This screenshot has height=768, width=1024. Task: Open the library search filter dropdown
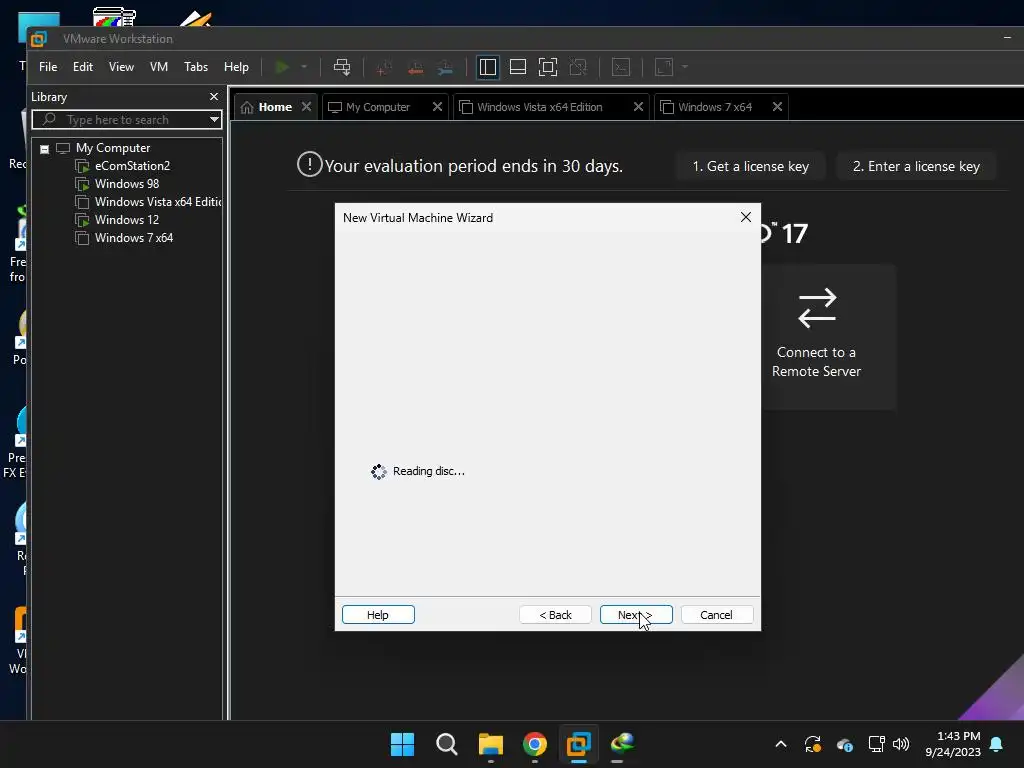[214, 120]
